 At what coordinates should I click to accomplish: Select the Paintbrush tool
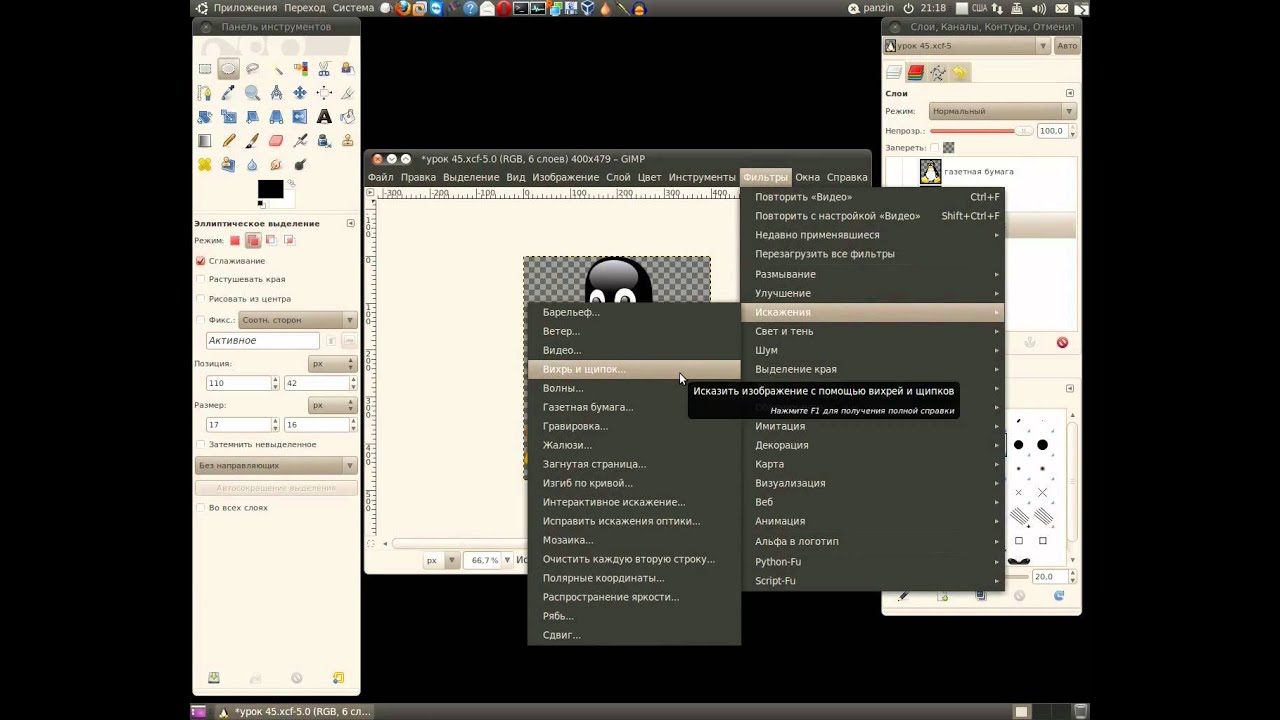click(x=252, y=141)
